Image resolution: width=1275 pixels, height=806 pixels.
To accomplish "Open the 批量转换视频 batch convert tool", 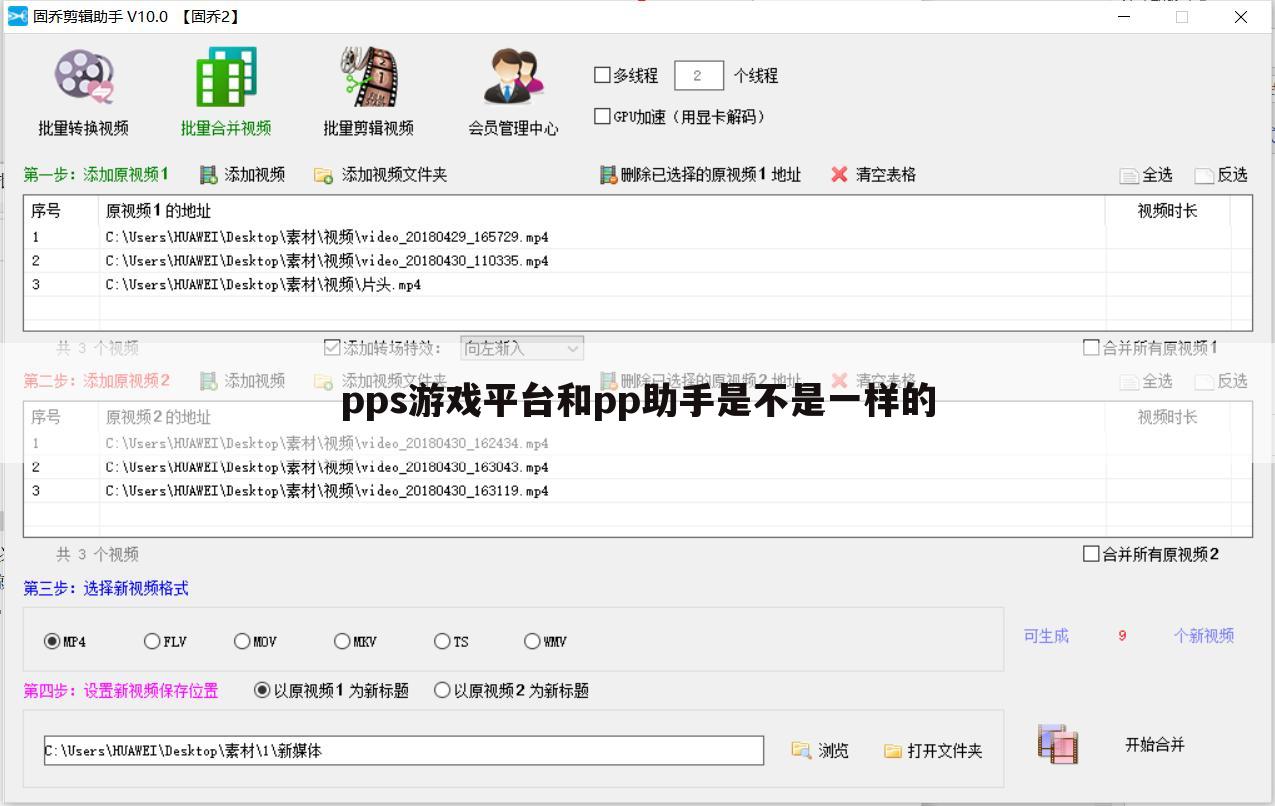I will click(x=84, y=90).
